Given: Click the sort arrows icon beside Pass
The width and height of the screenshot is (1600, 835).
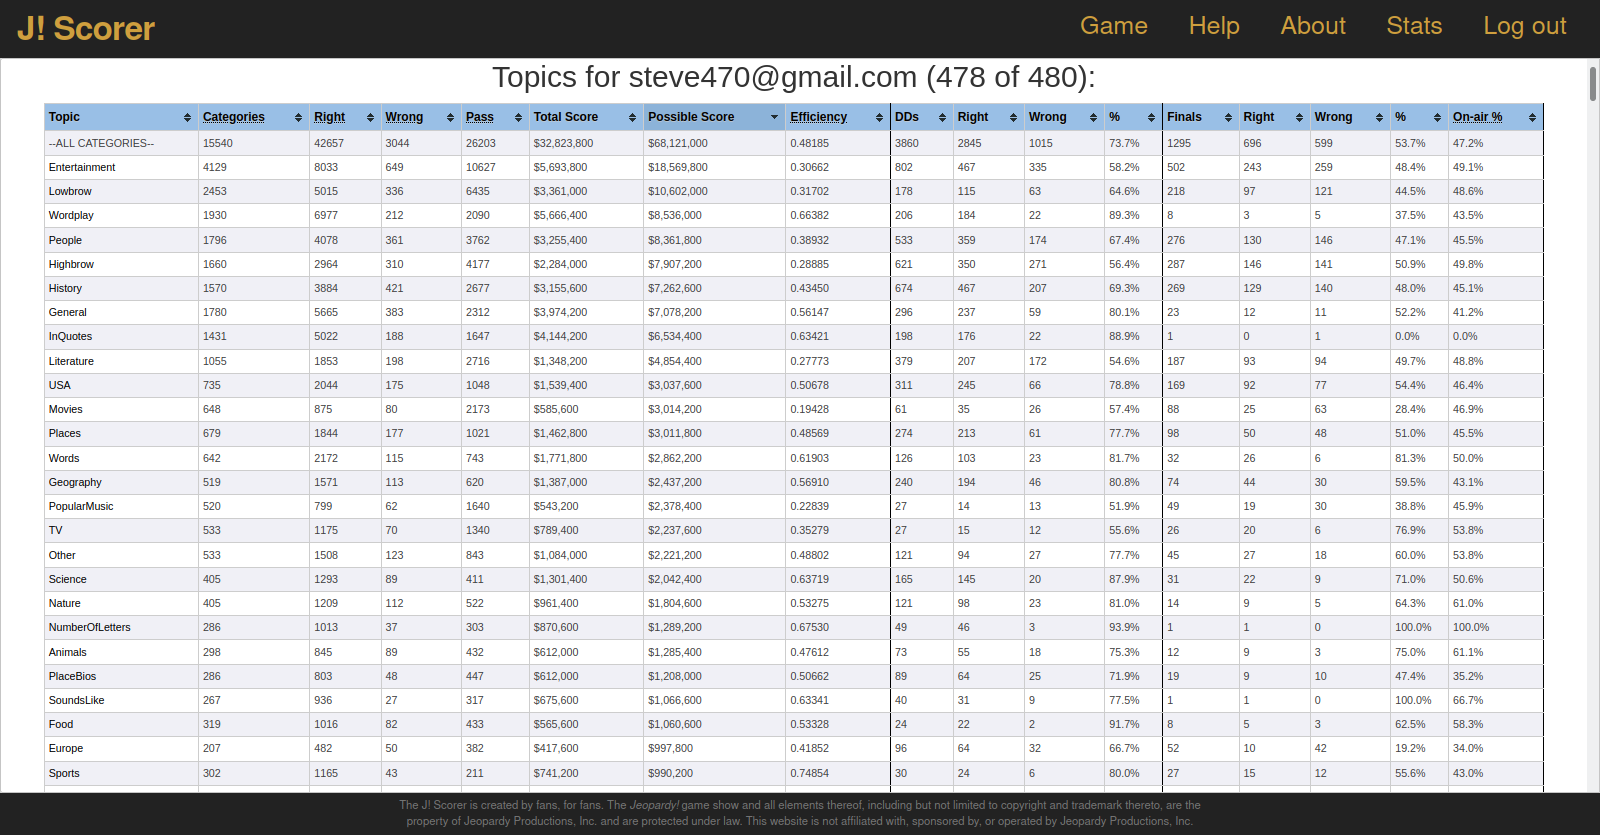Looking at the screenshot, I should coord(518,118).
